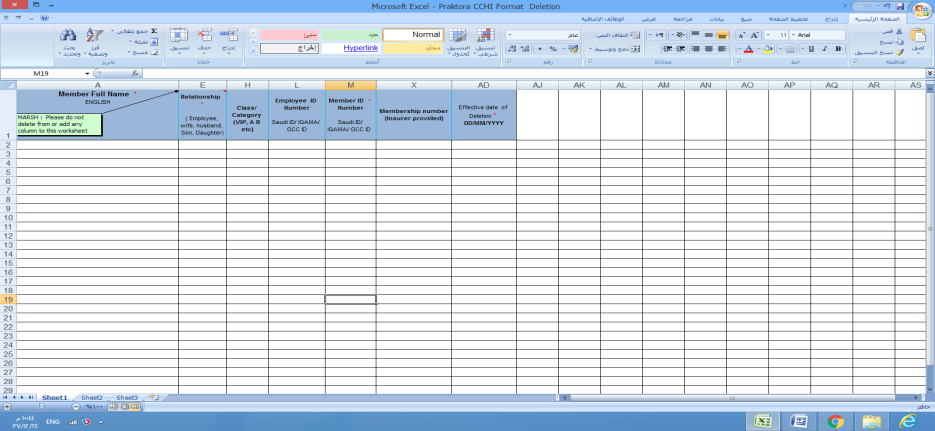Click the Percent Style icon
935x431 pixels.
[553, 49]
